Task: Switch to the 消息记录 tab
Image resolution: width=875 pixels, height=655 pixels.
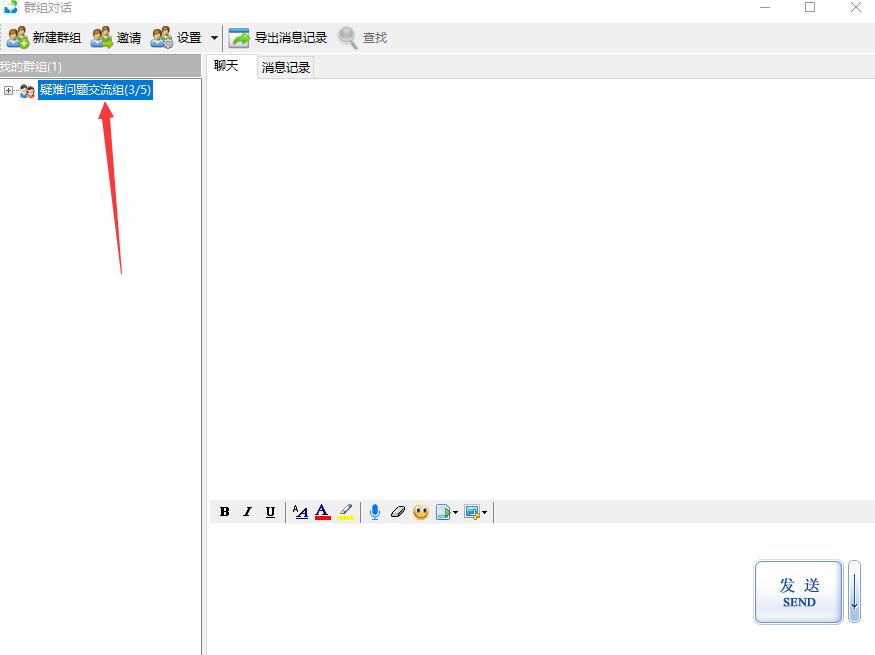Action: (x=286, y=67)
